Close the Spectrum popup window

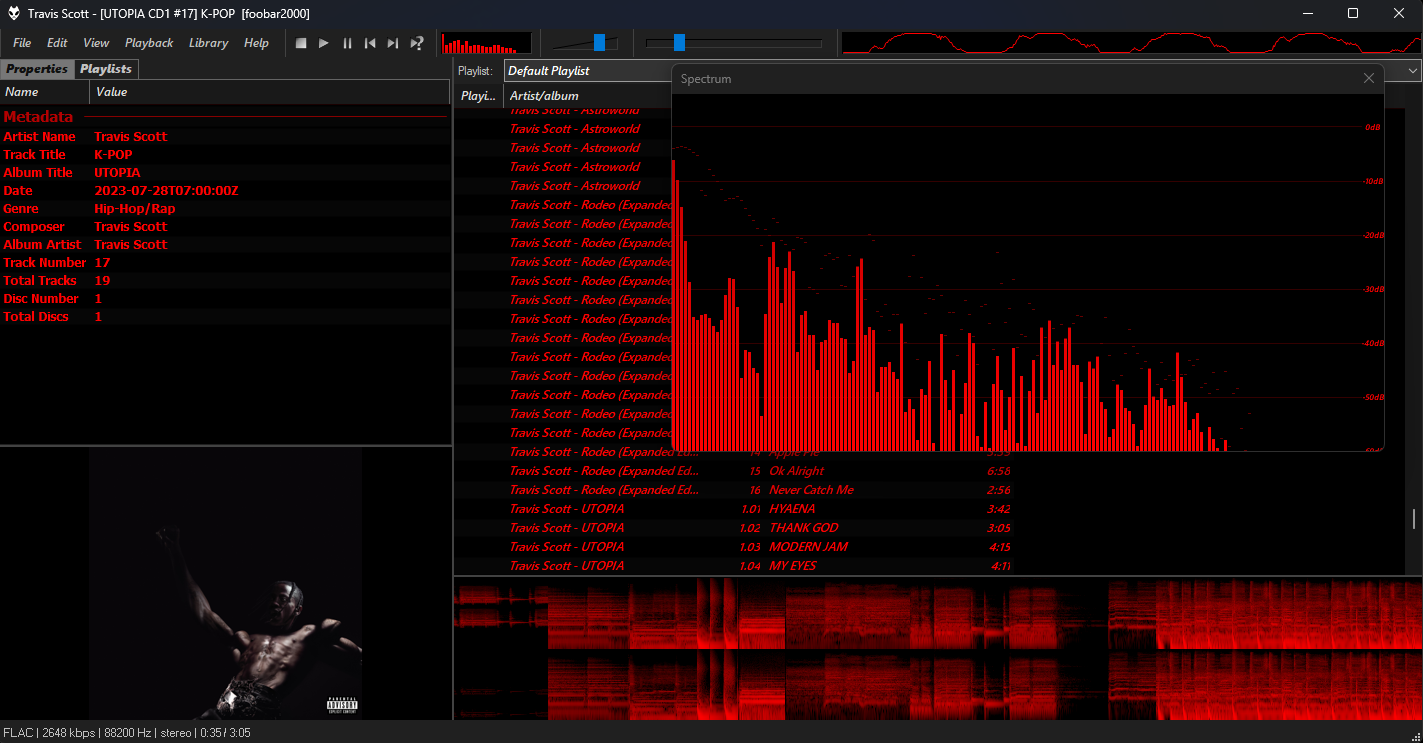[x=1369, y=78]
